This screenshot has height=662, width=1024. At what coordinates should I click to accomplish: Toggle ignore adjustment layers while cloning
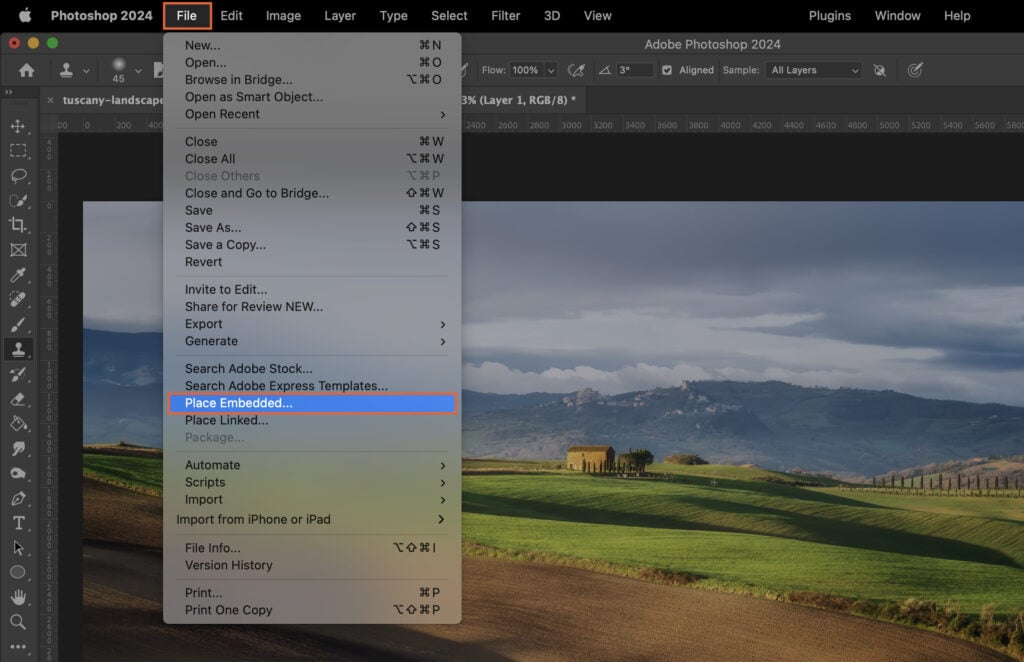point(881,70)
